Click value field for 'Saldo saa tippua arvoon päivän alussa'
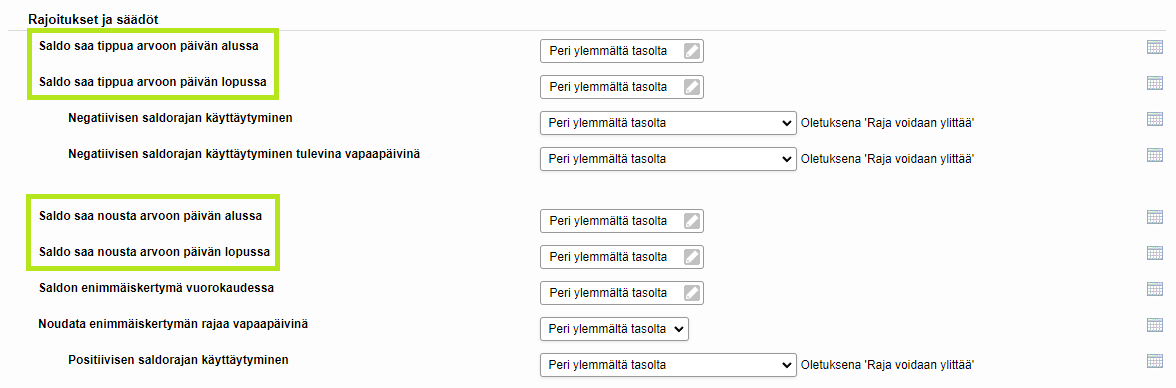Screen dimensions: 1176x388 pyautogui.click(x=622, y=51)
